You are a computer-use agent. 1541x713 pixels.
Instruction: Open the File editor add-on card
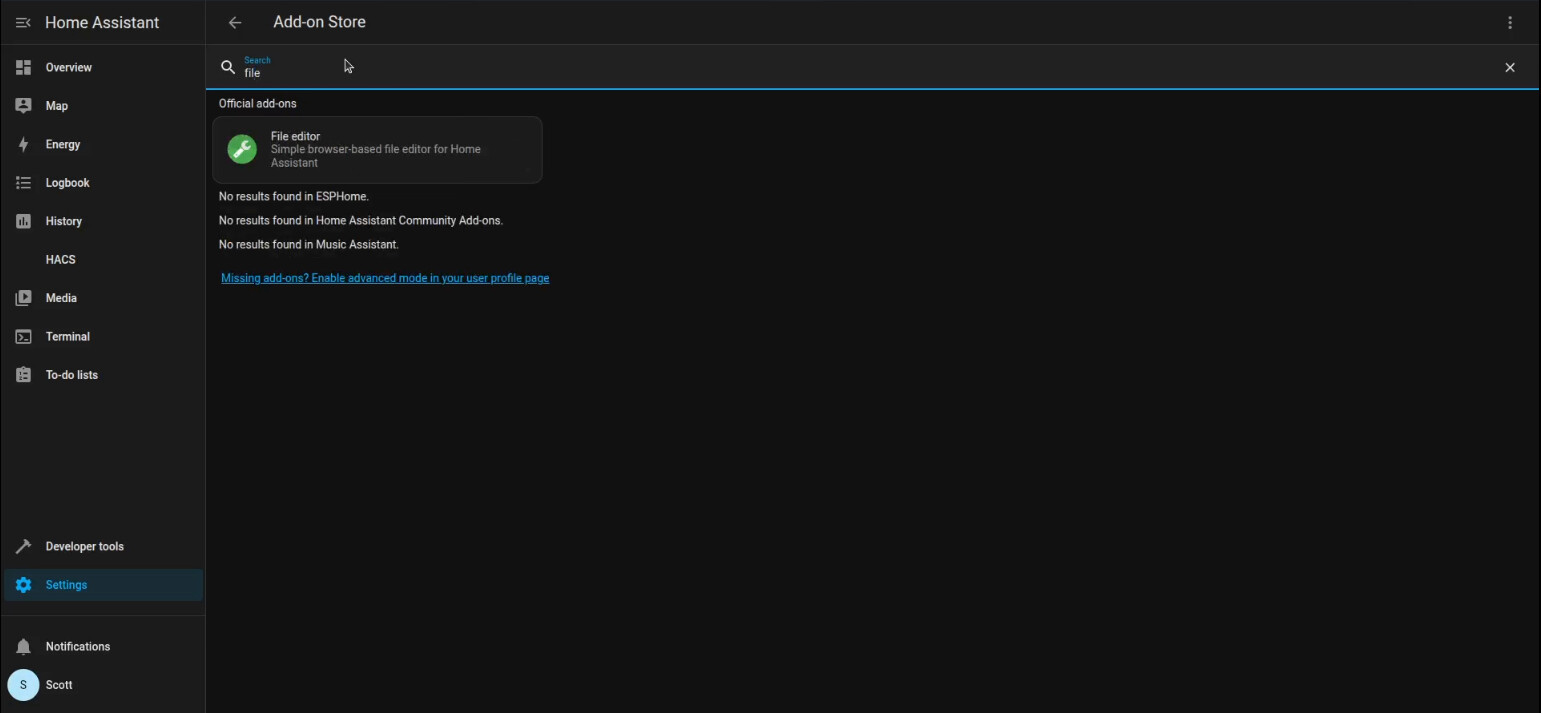click(x=377, y=149)
